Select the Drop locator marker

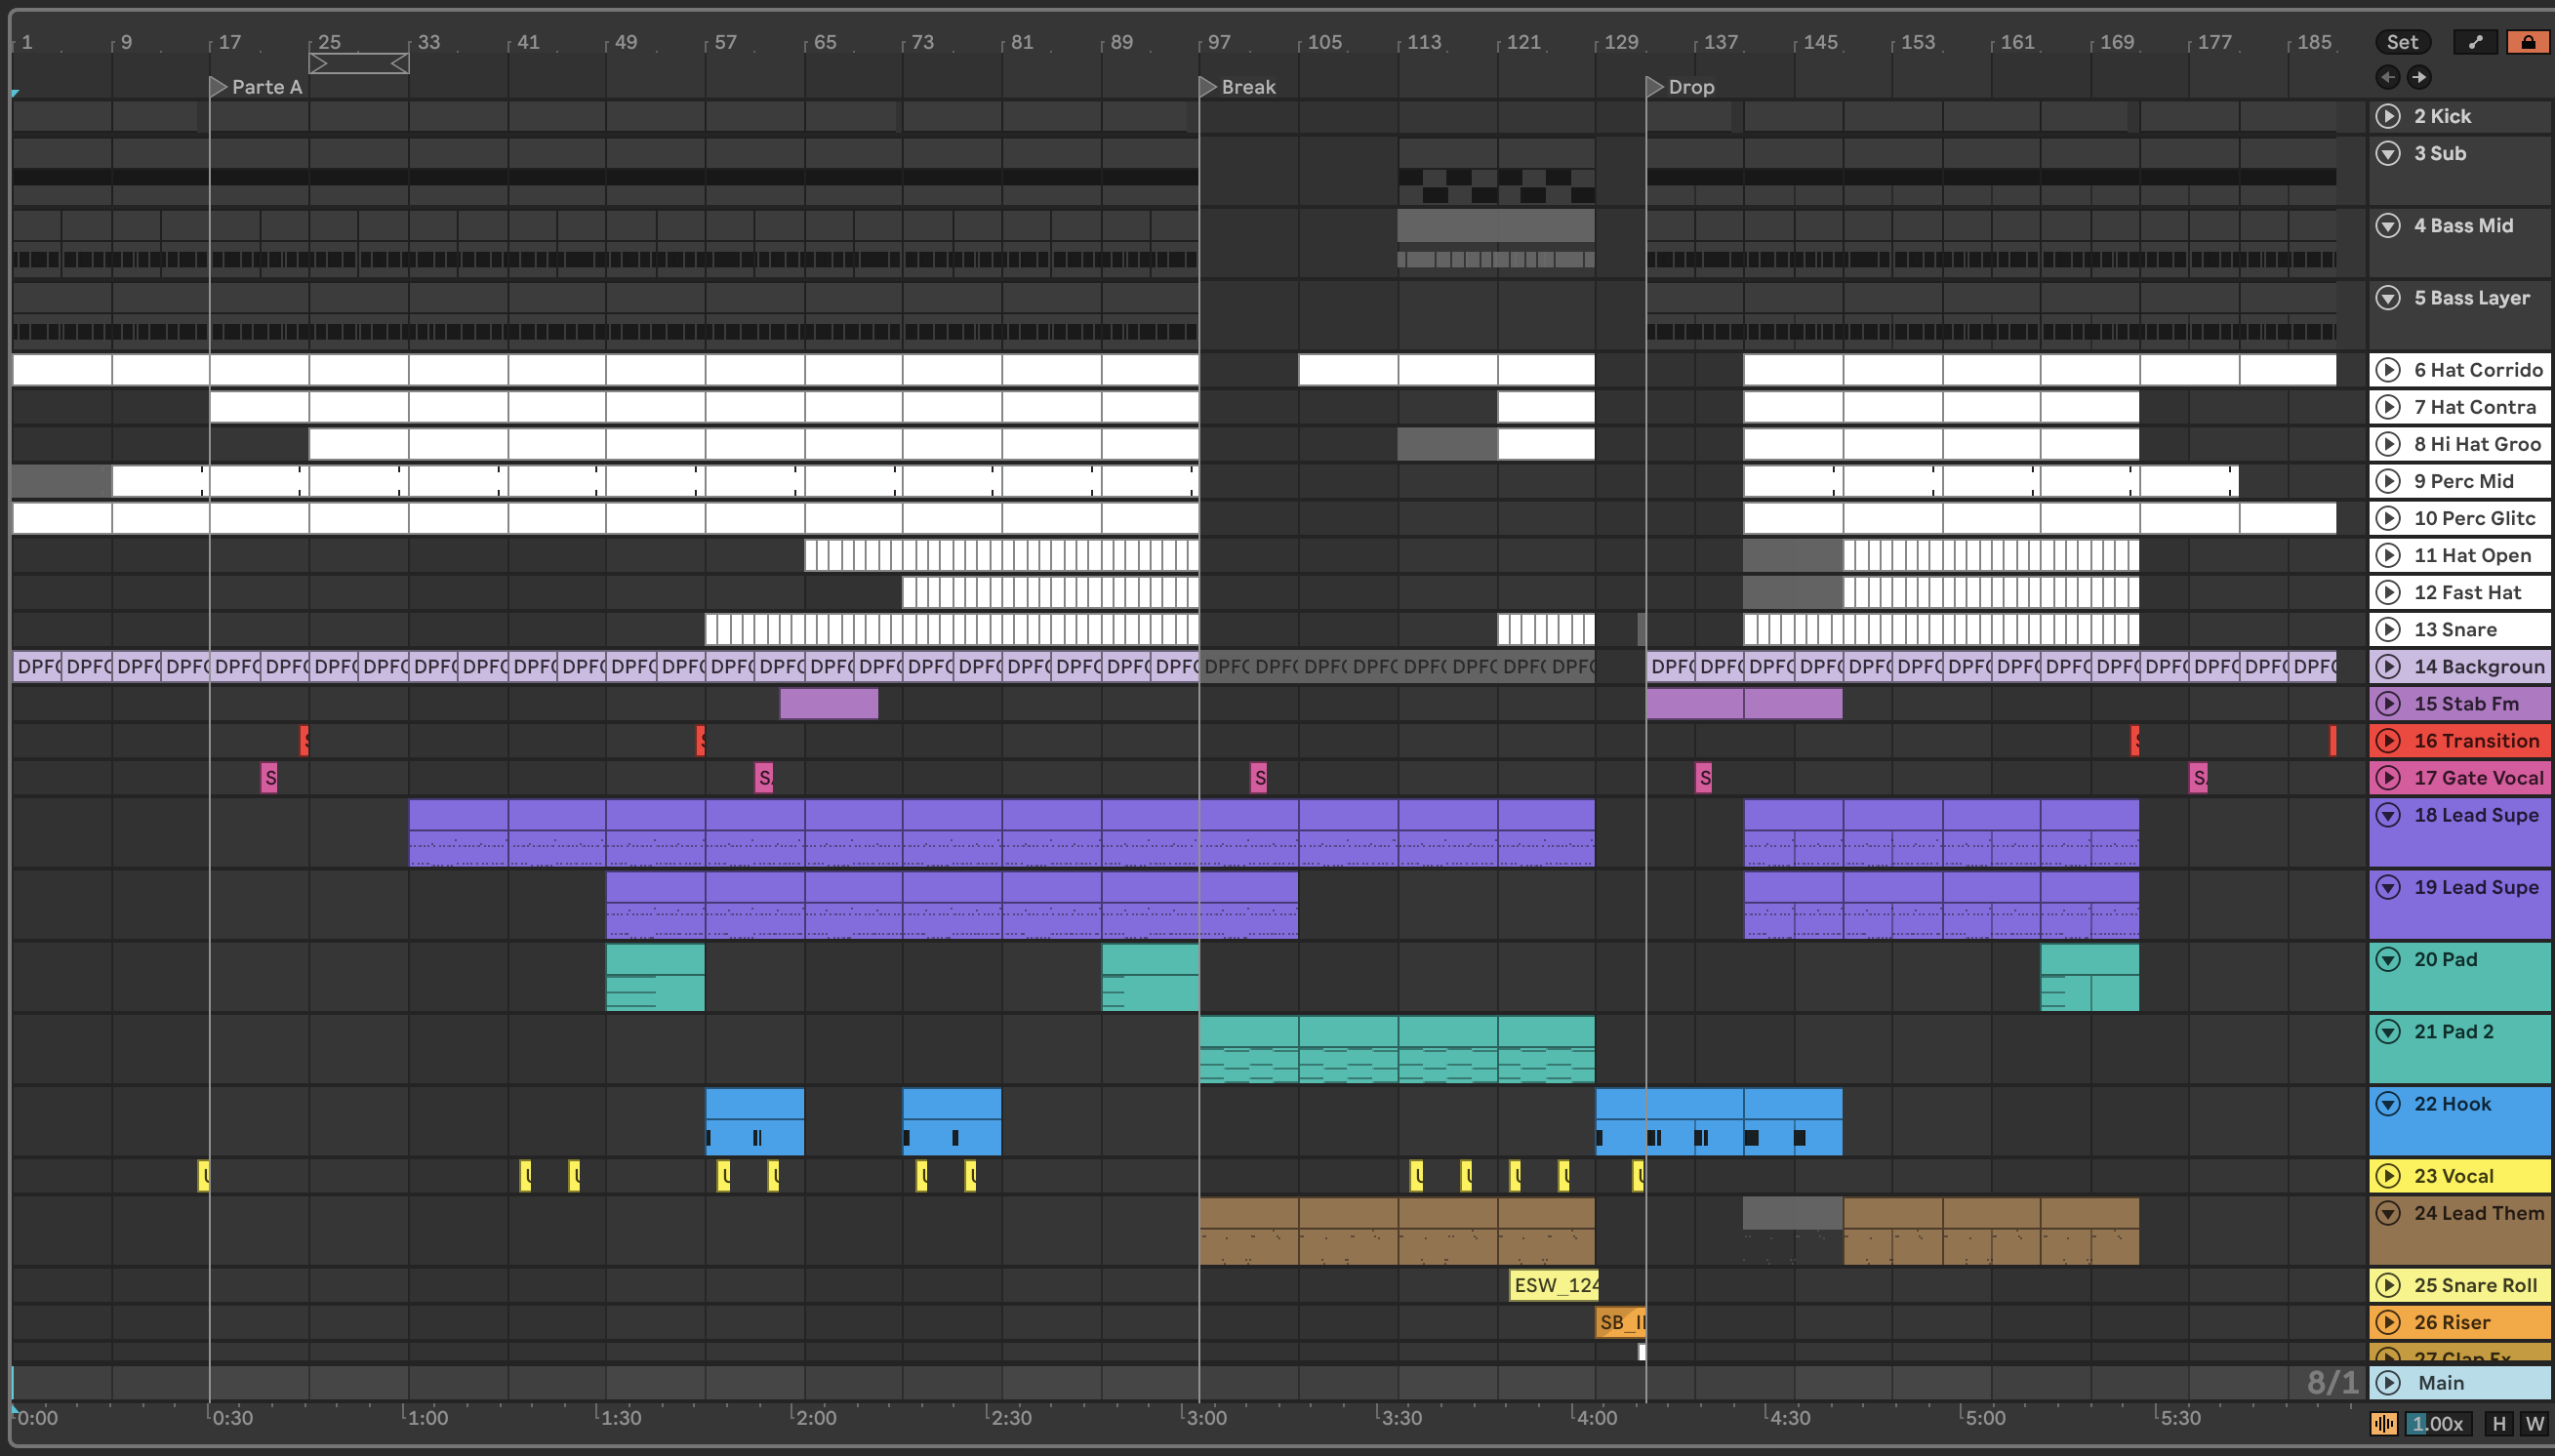[x=1654, y=87]
